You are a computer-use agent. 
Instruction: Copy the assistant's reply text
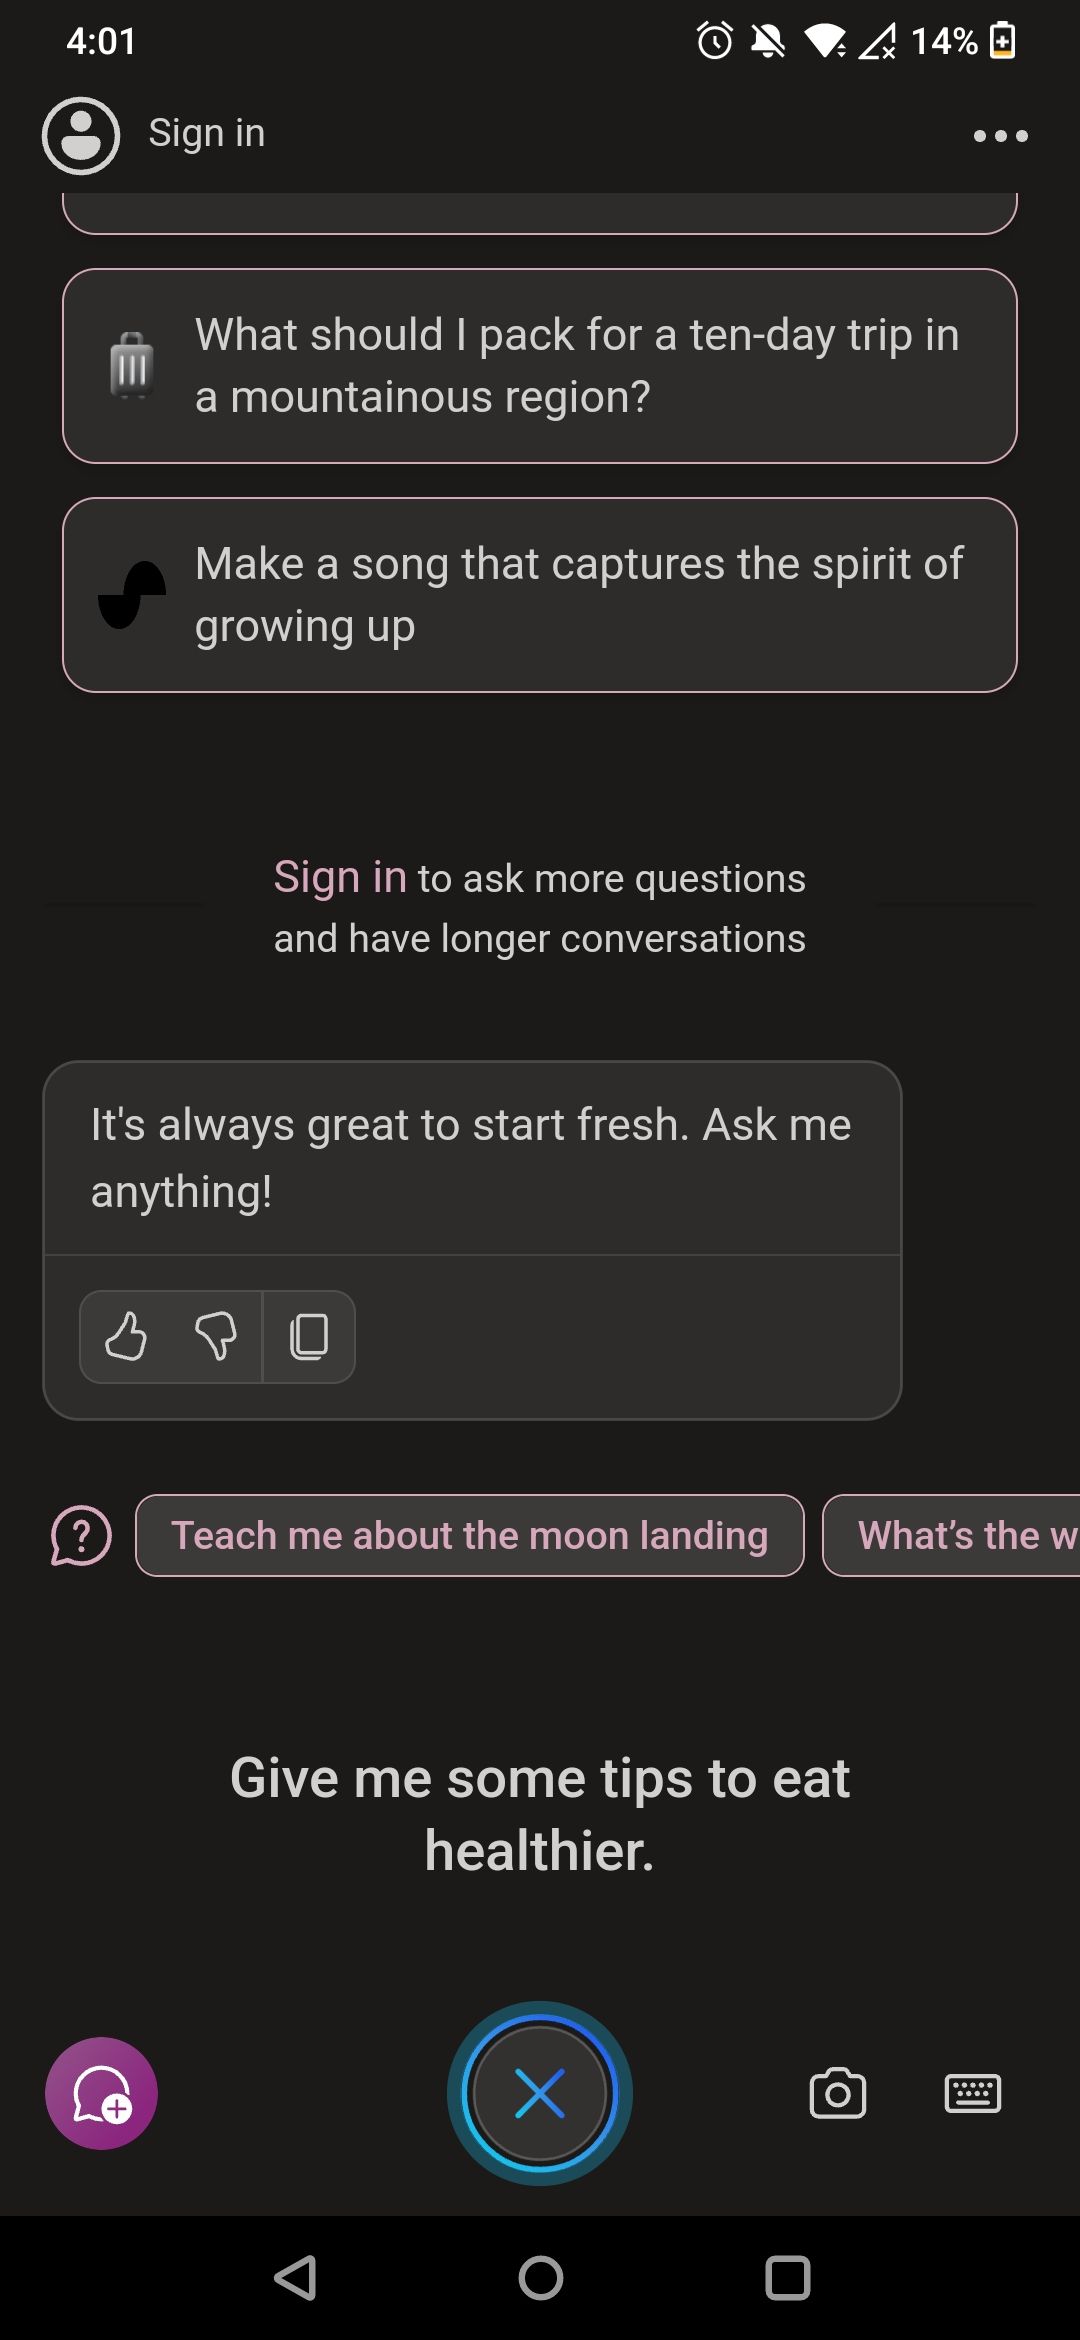point(309,1337)
